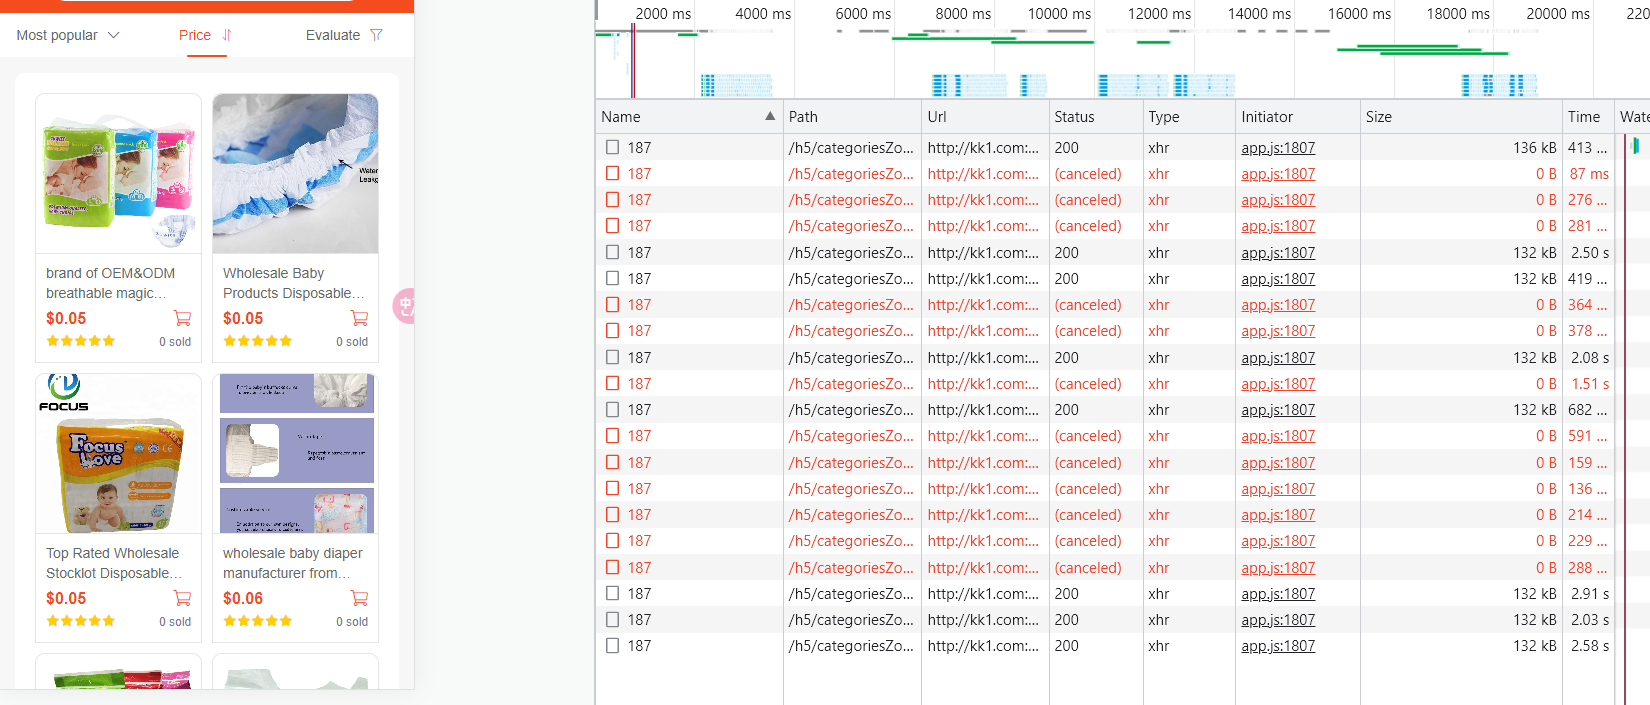Open the Focus Love diaper product image
Image resolution: width=1650 pixels, height=705 pixels.
coord(118,454)
